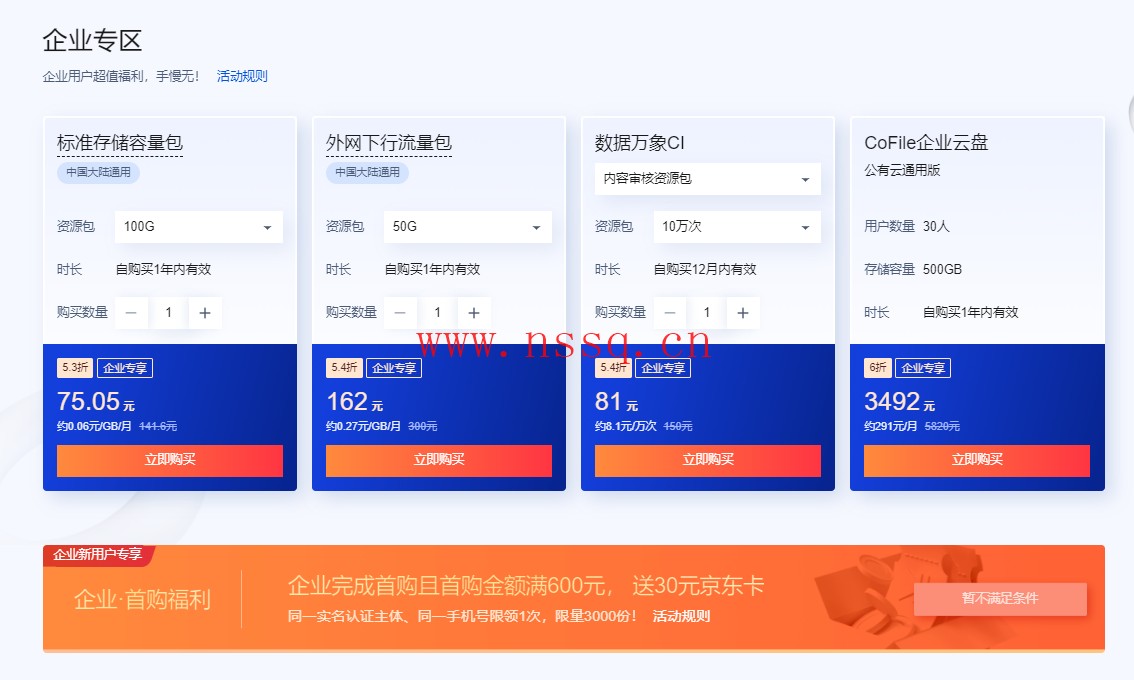The image size is (1134, 680).
Task: Open the 活动规则 link under 企业专区
Action: 242,76
